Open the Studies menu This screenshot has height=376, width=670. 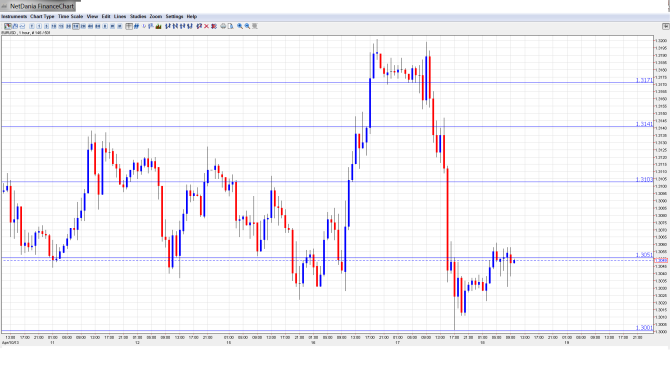click(x=138, y=17)
